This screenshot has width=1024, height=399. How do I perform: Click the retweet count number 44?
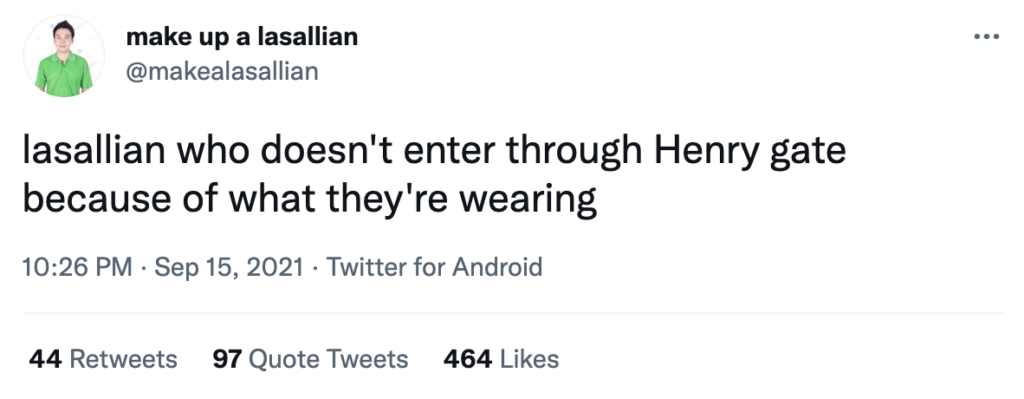pyautogui.click(x=45, y=359)
